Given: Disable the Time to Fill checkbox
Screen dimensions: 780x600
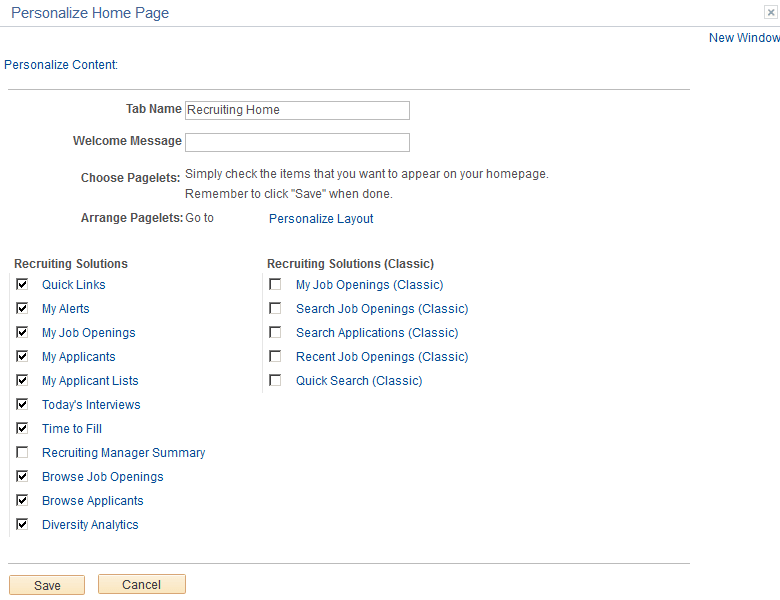Looking at the screenshot, I should tap(22, 429).
